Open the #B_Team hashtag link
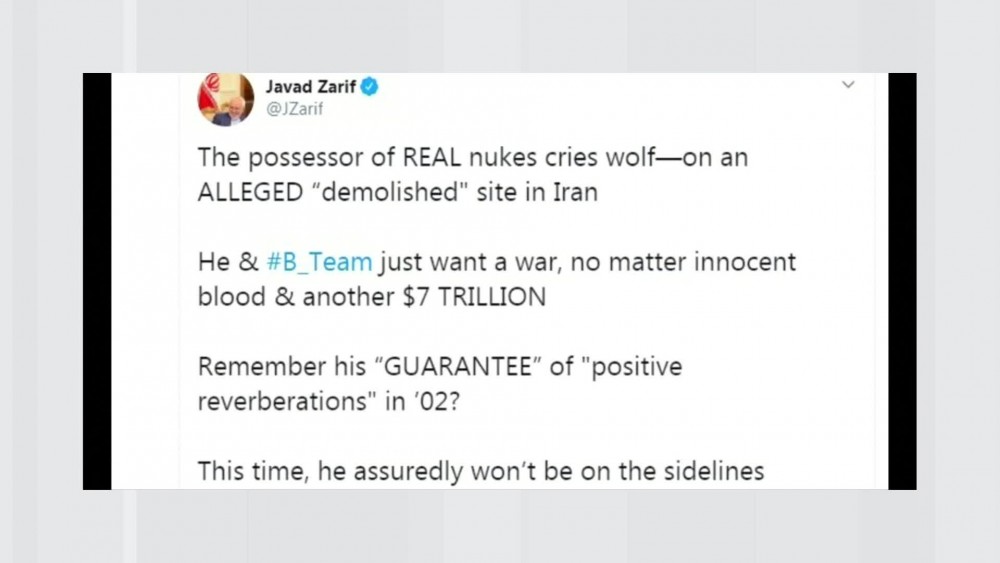 click(320, 262)
